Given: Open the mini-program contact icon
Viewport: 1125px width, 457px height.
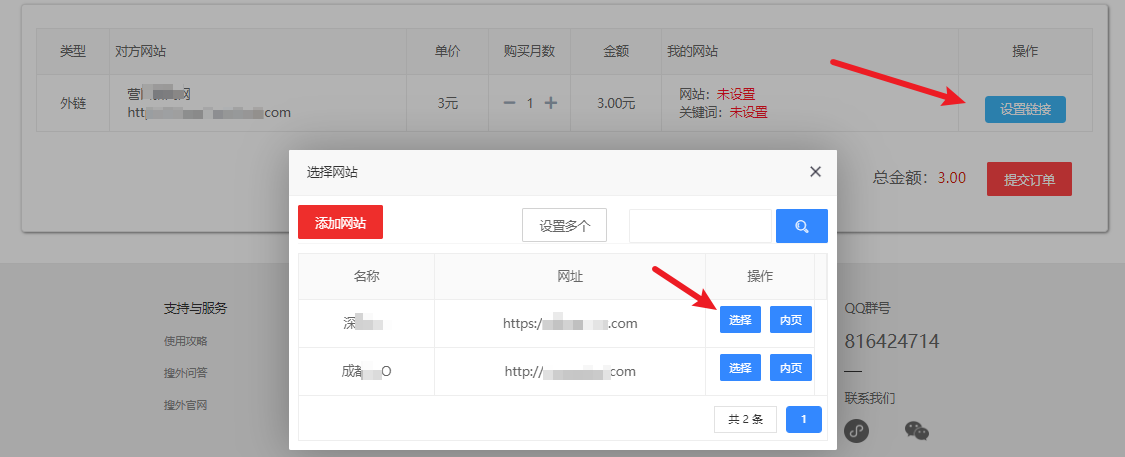Looking at the screenshot, I should click(857, 430).
